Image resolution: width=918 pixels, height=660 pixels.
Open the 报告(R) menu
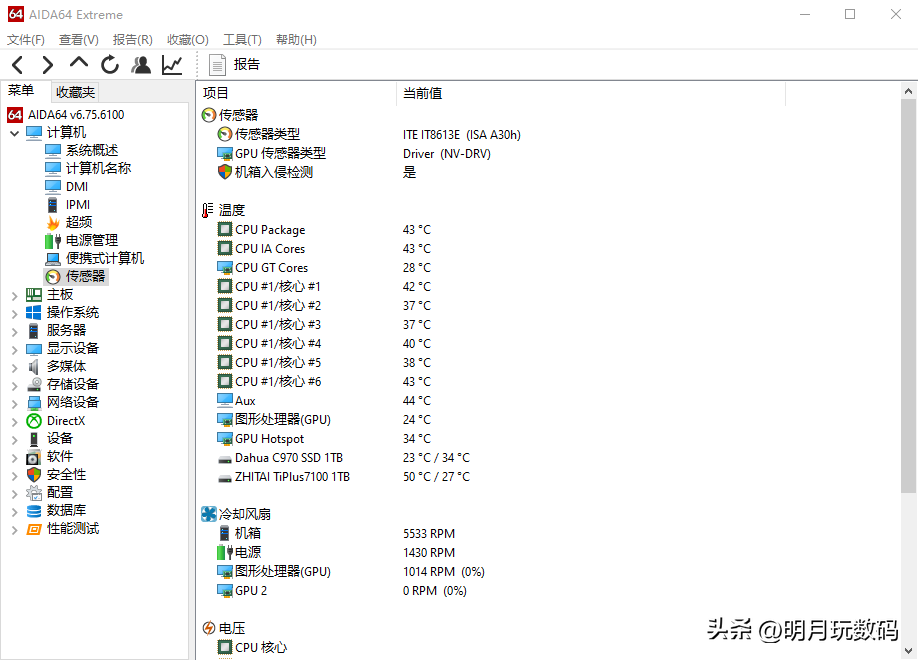tap(133, 39)
